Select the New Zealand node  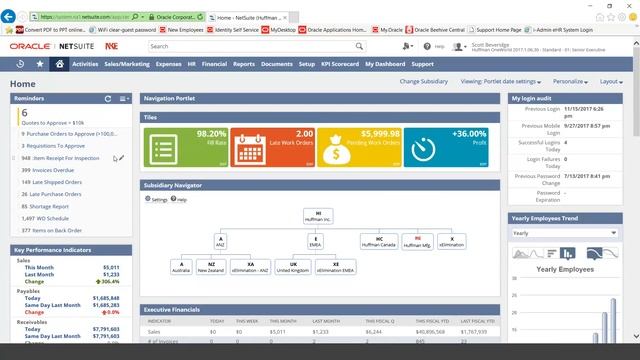coord(211,267)
